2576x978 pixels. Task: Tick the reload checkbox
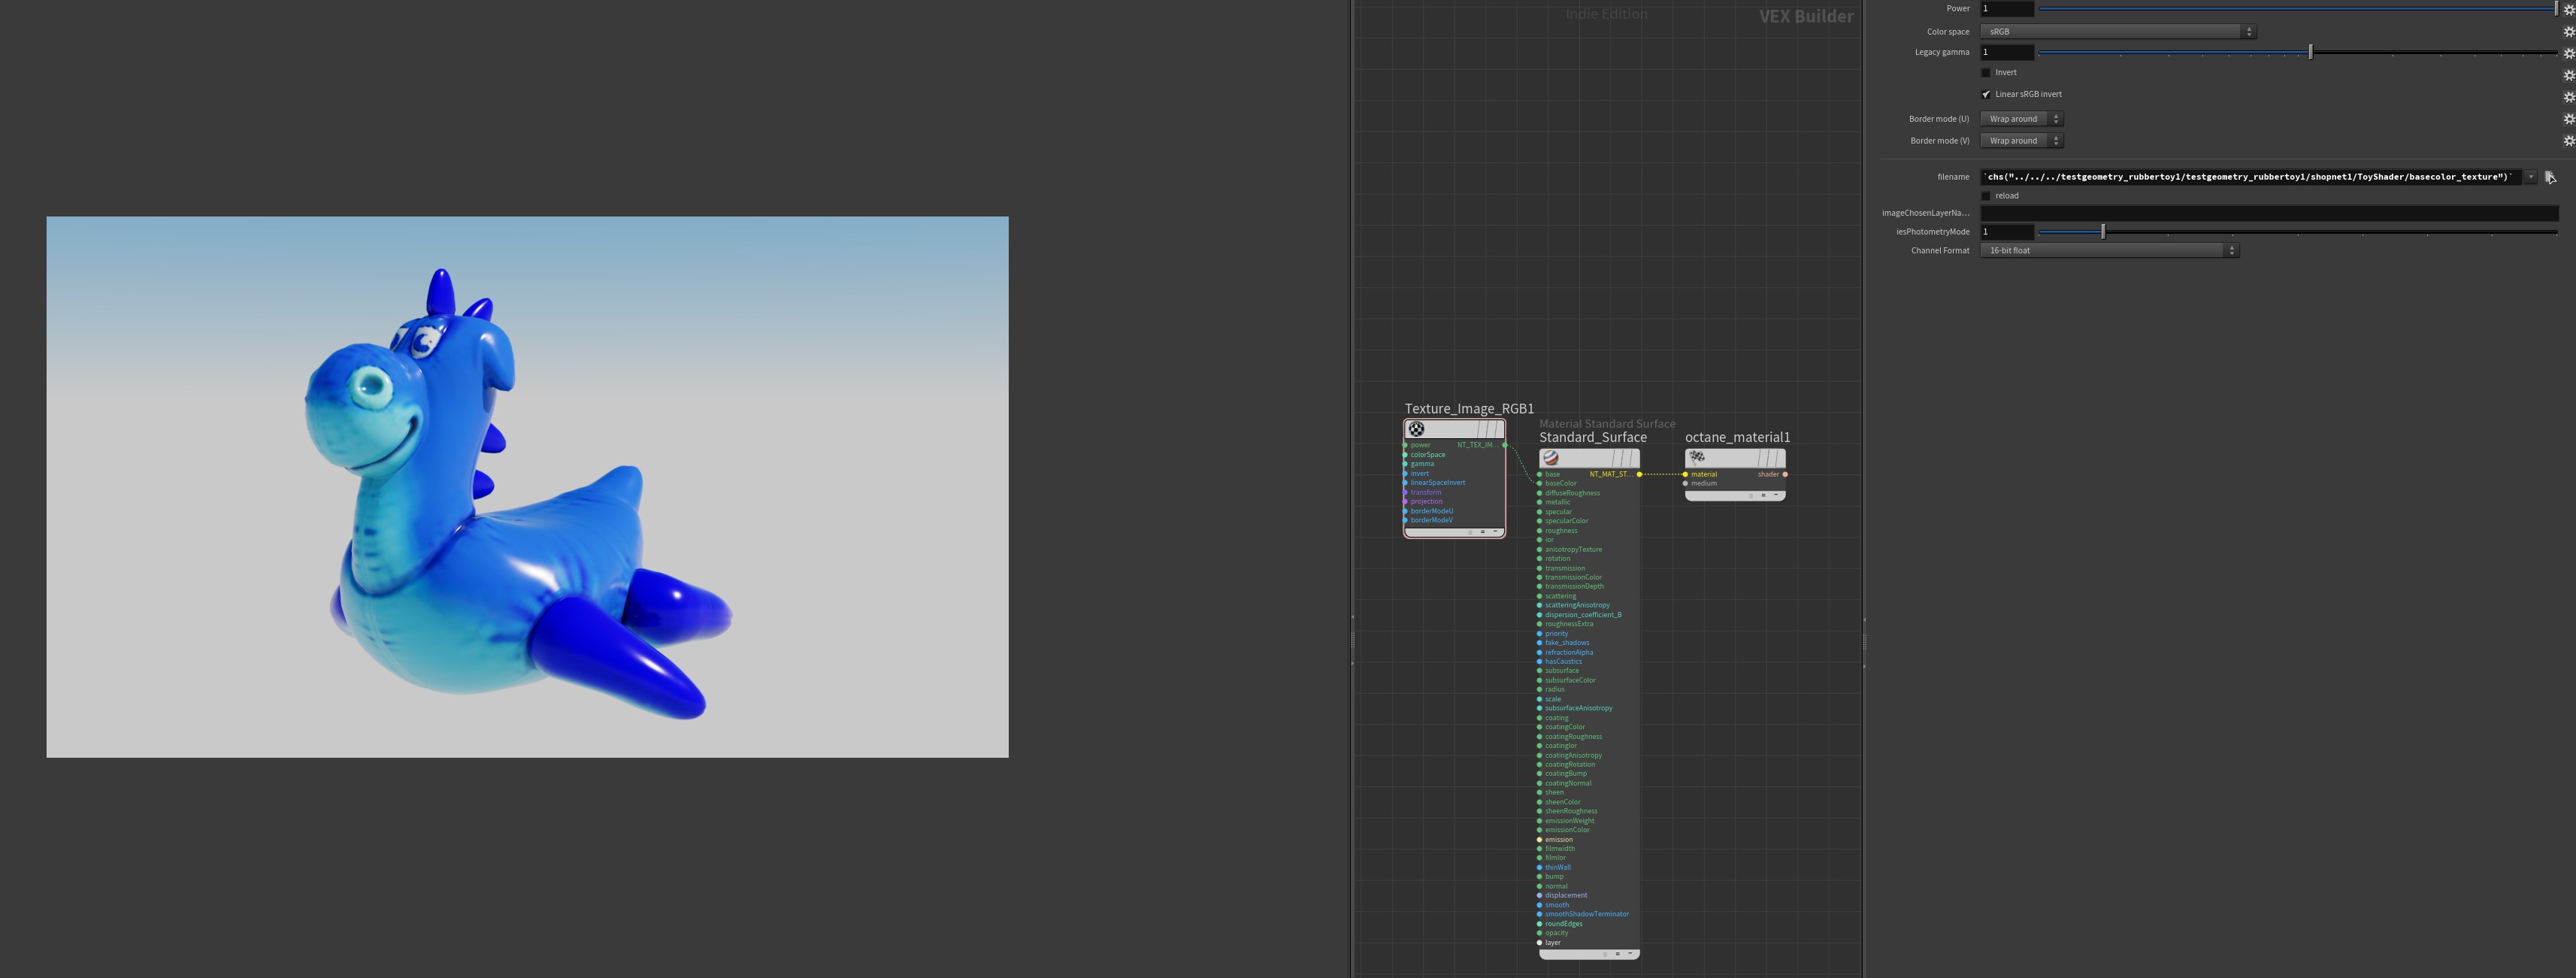point(1986,196)
